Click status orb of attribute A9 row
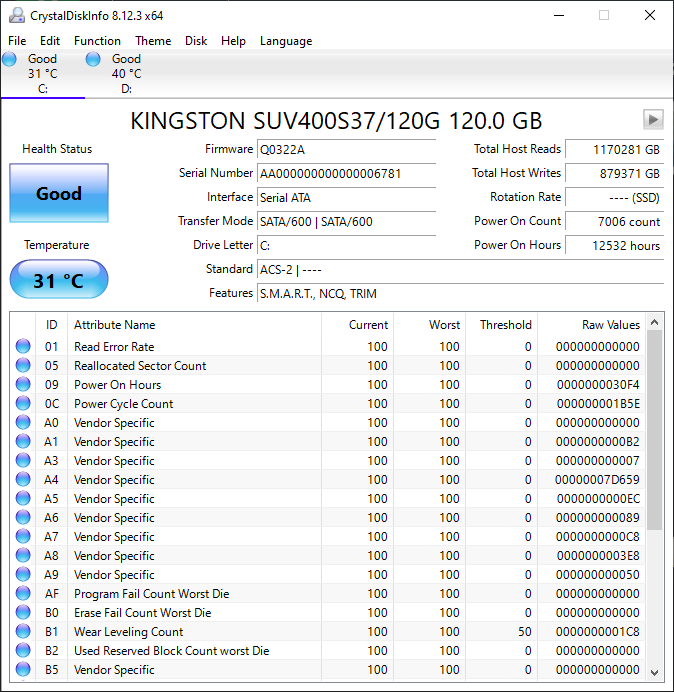This screenshot has height=692, width=674. point(23,574)
